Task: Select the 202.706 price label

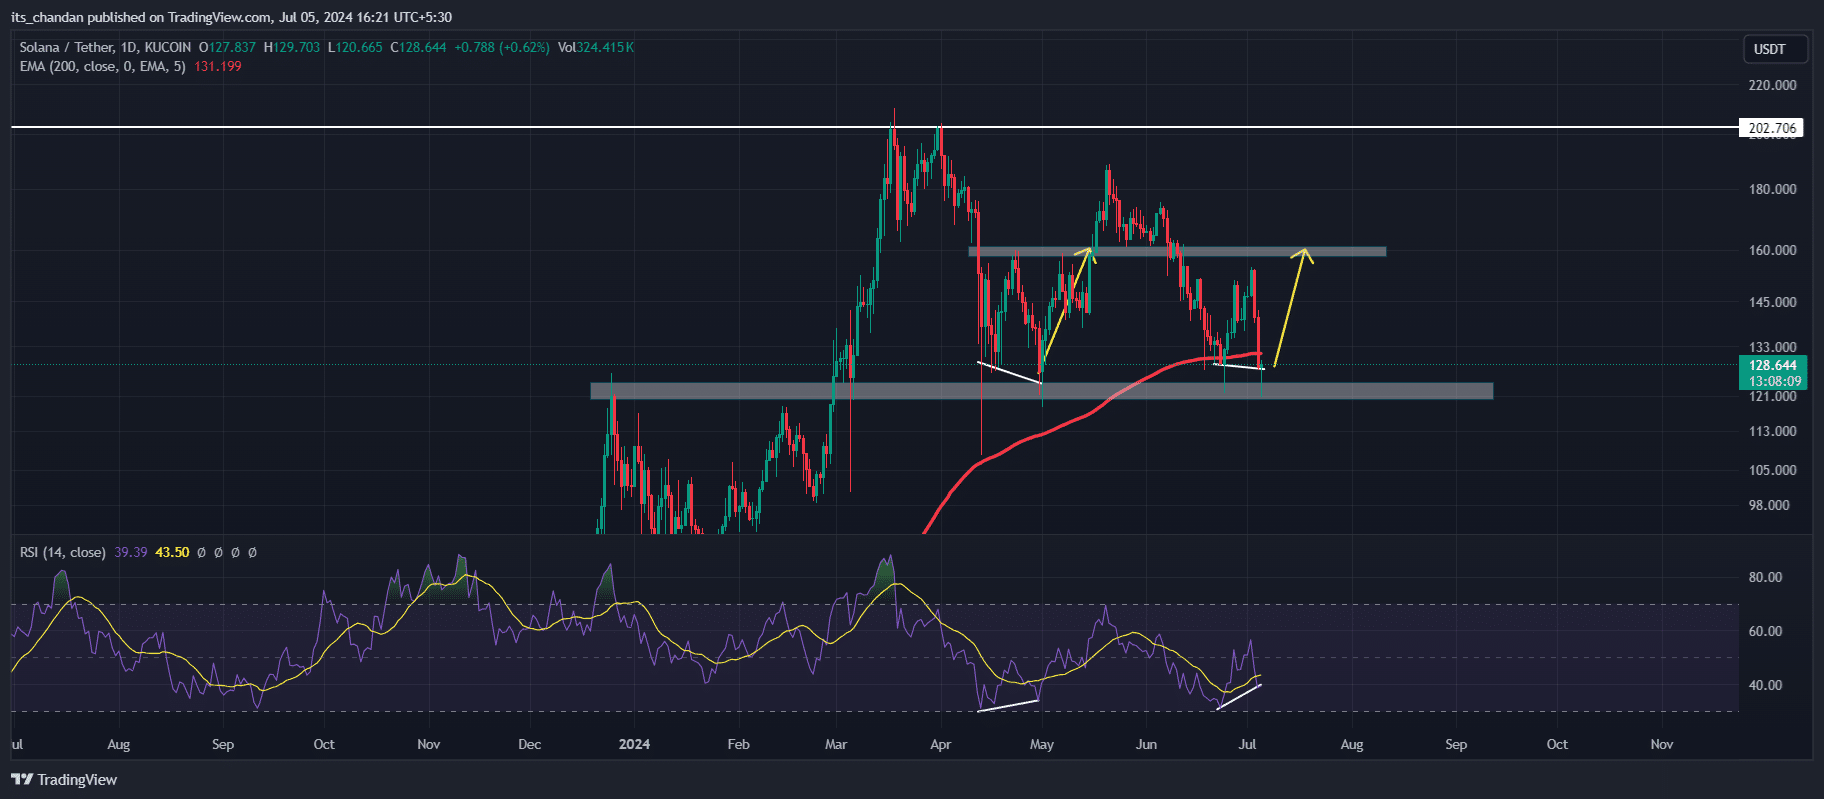Action: tap(1773, 128)
